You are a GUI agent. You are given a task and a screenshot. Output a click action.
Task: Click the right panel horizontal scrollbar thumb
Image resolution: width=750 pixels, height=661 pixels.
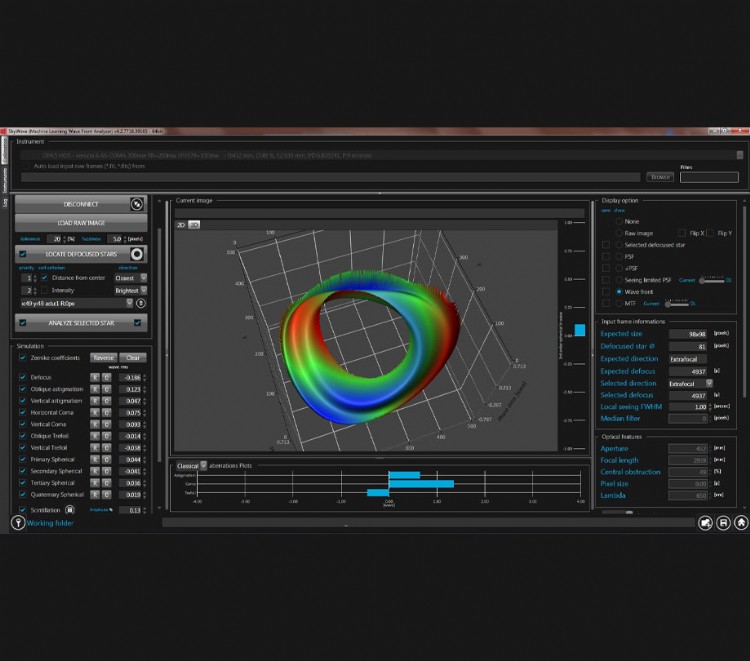[x=629, y=512]
